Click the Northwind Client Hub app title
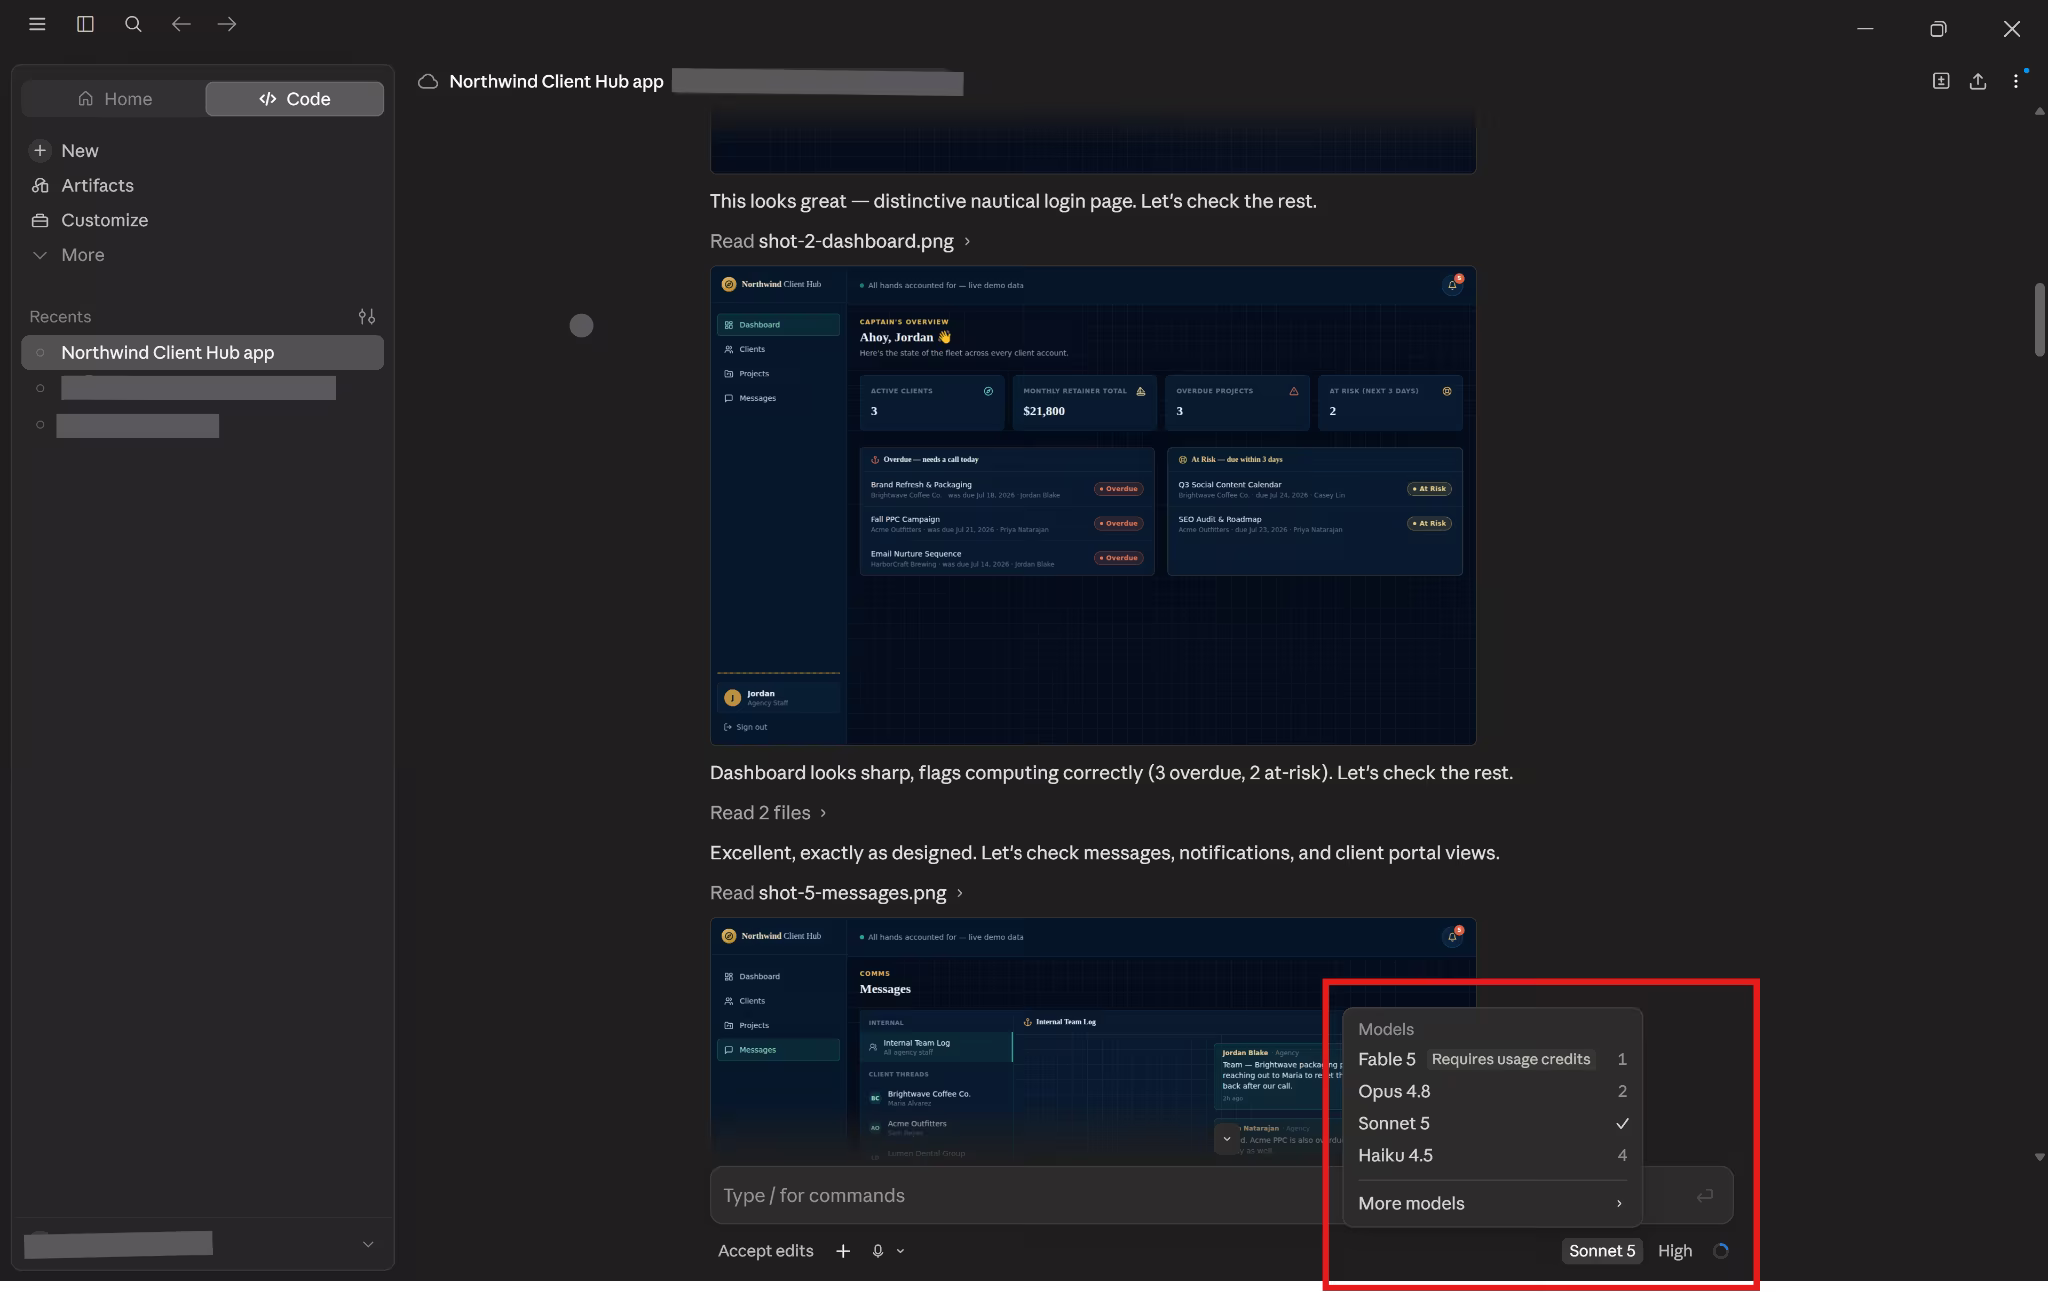 tap(556, 82)
